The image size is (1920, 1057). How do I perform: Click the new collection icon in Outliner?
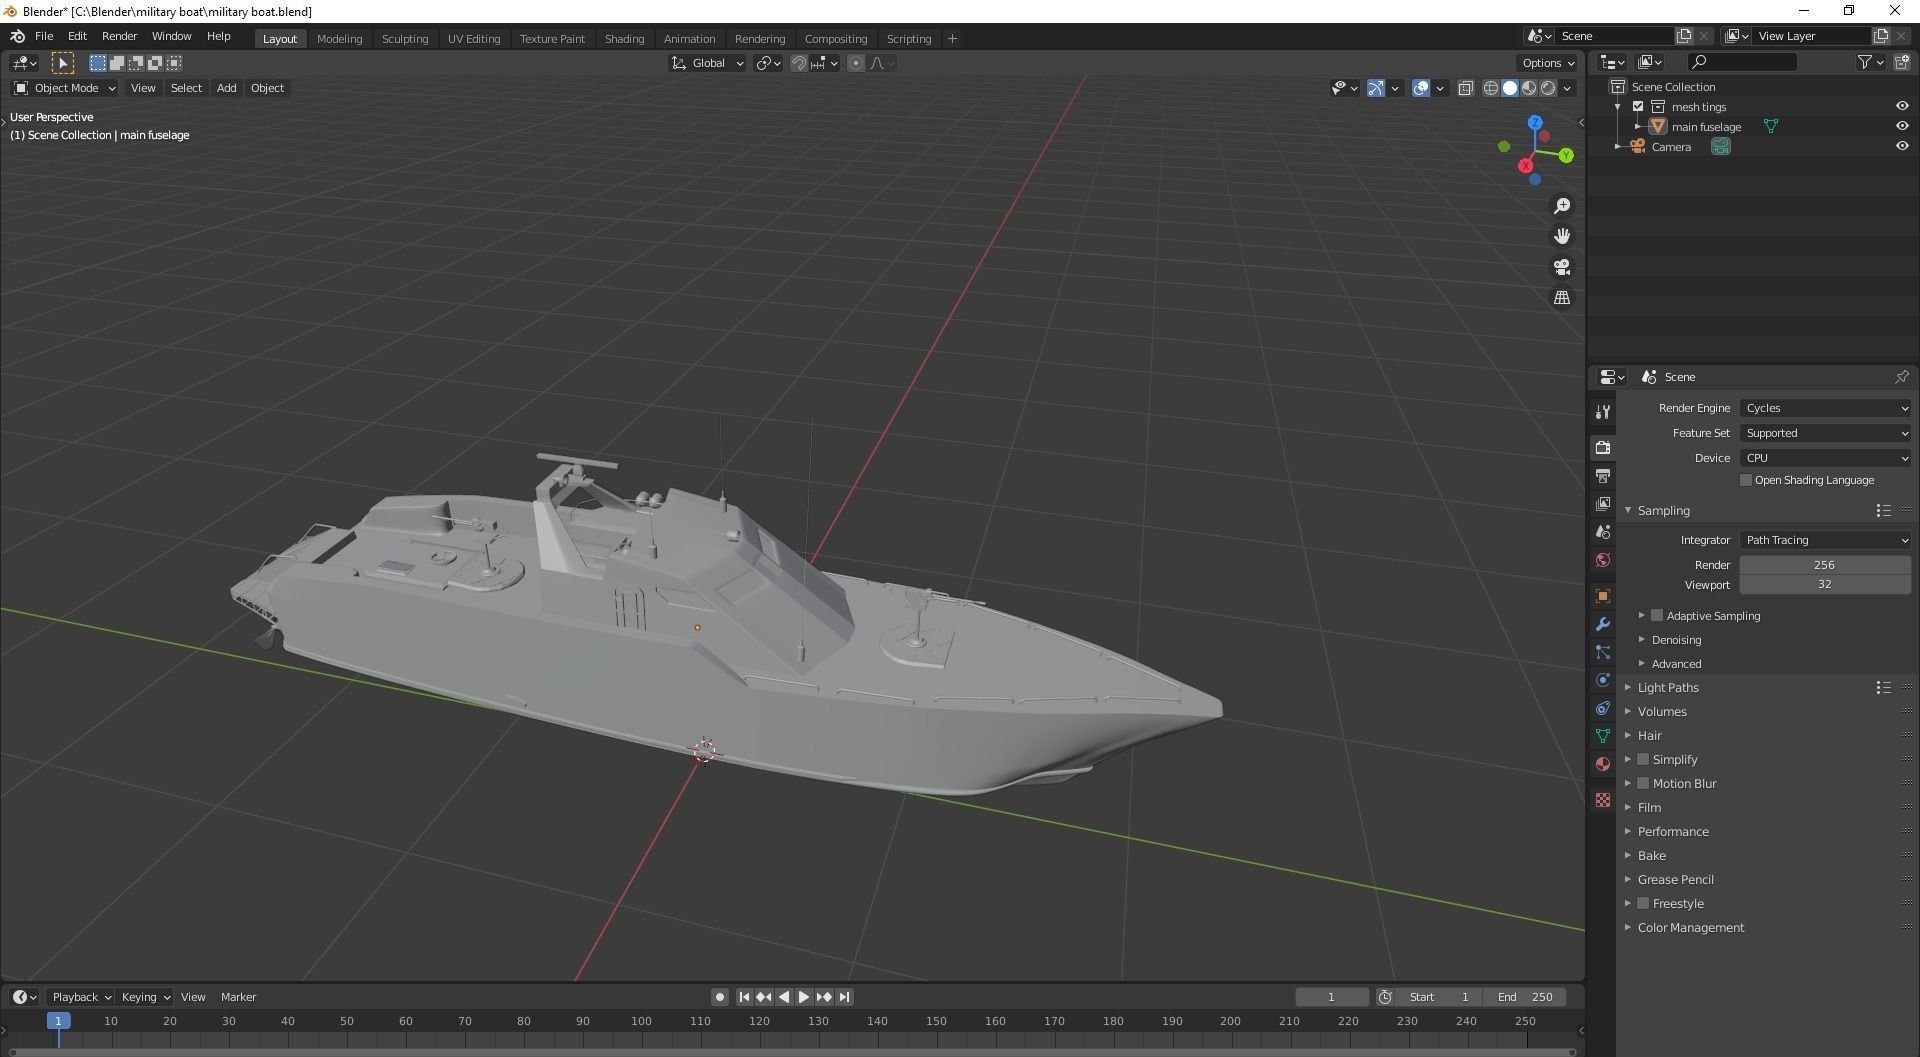tap(1902, 62)
